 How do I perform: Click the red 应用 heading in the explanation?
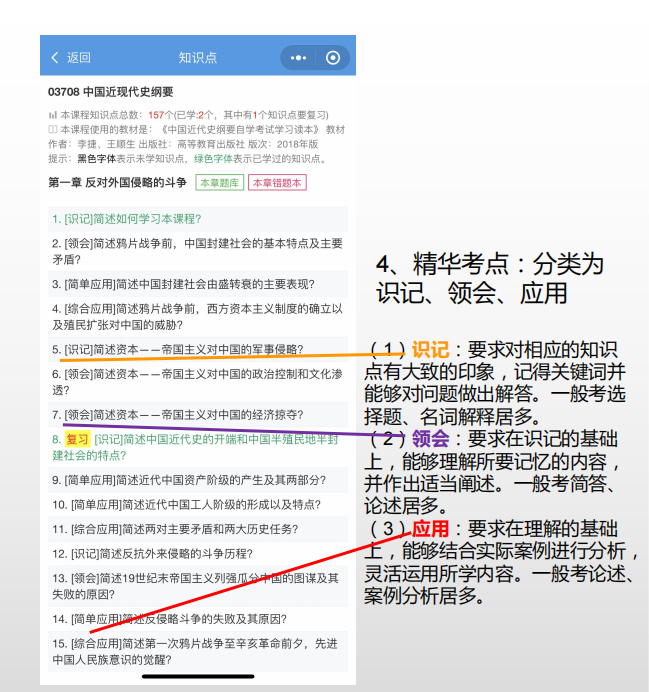[430, 529]
